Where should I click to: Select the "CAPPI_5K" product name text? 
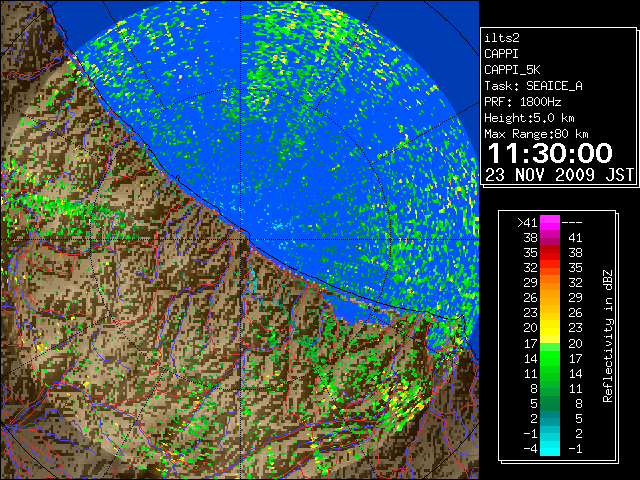pos(512,70)
